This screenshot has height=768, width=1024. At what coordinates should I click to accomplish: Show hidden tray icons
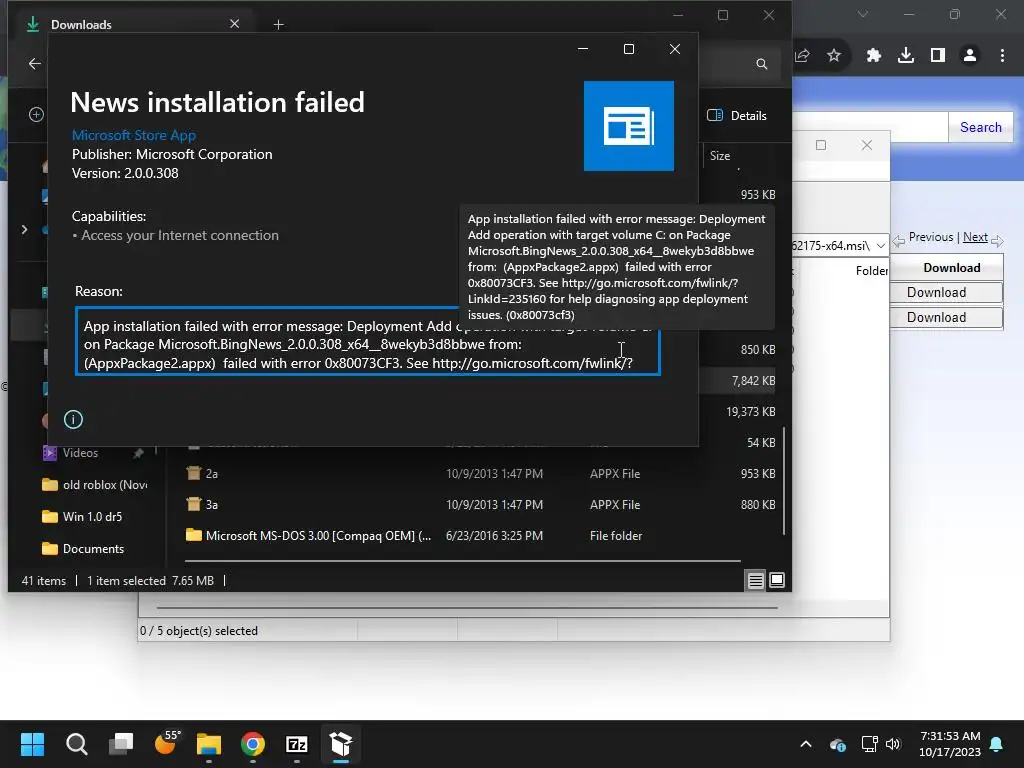tap(806, 744)
